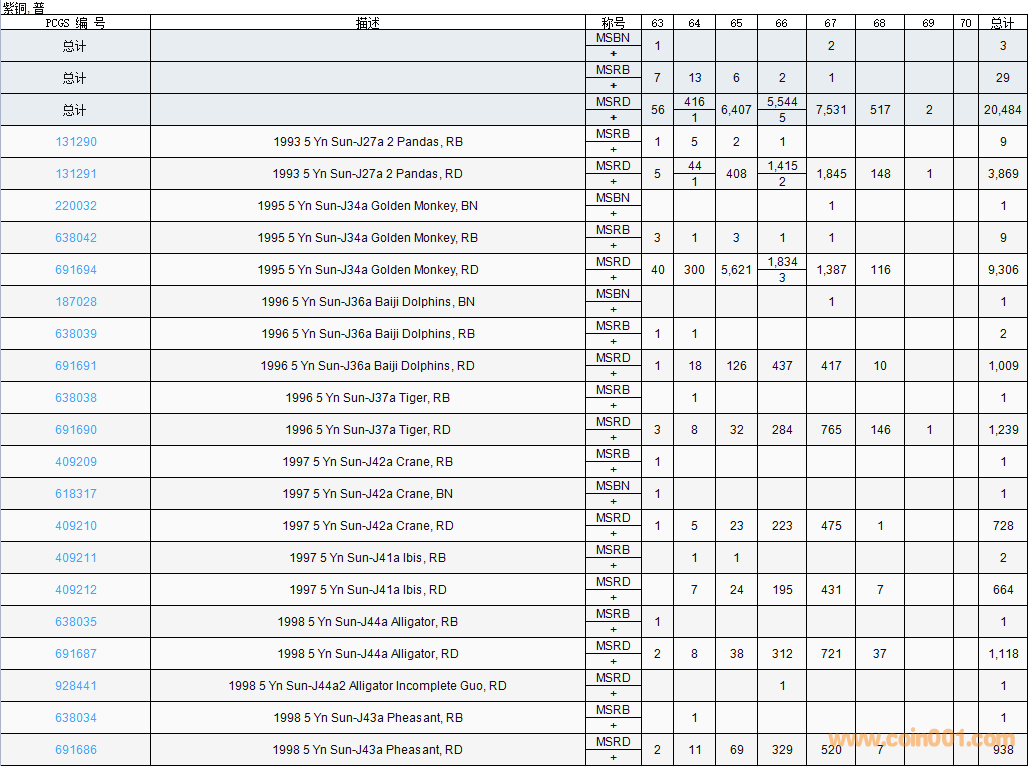
Task: Click the 描述 column header
Action: click(x=367, y=23)
